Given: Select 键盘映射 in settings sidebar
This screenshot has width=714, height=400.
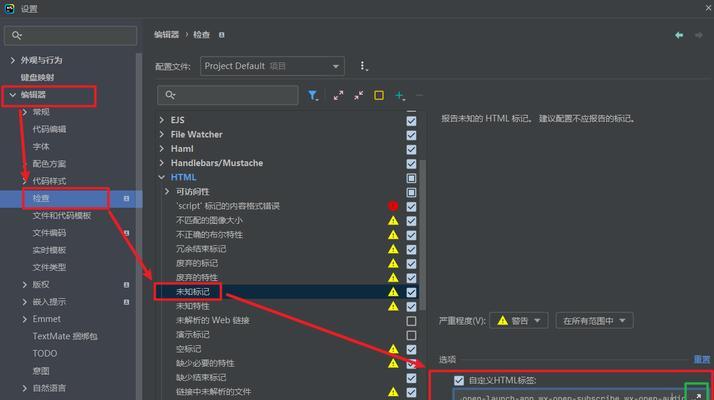Looking at the screenshot, I should (x=37, y=77).
